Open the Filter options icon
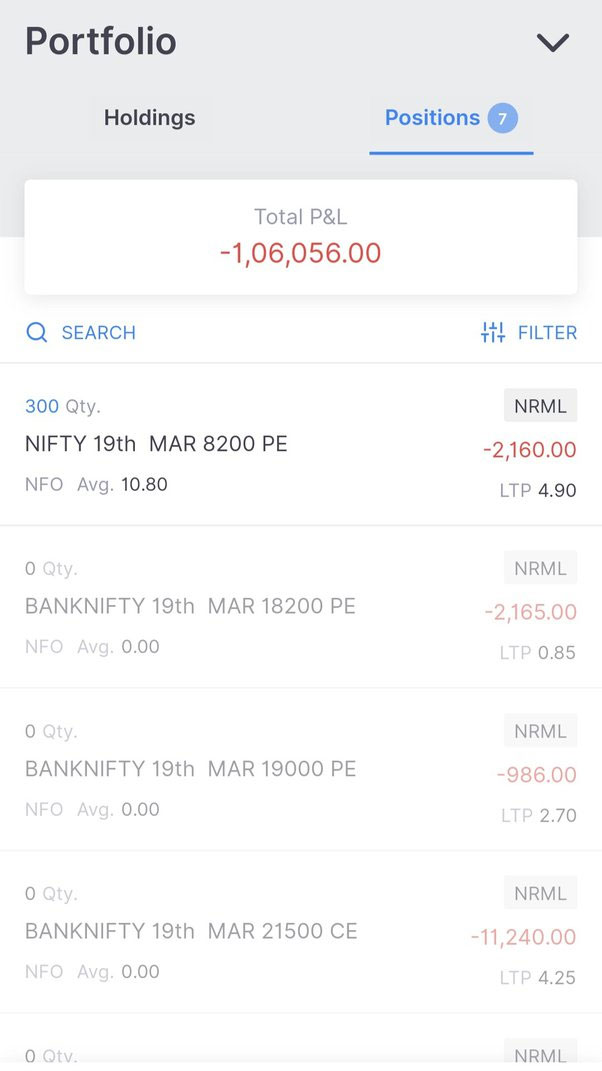The image size is (602, 1071). coord(492,332)
